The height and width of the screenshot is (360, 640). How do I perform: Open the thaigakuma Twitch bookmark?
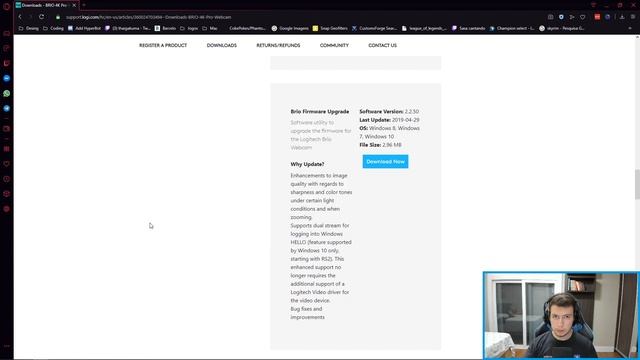point(128,28)
